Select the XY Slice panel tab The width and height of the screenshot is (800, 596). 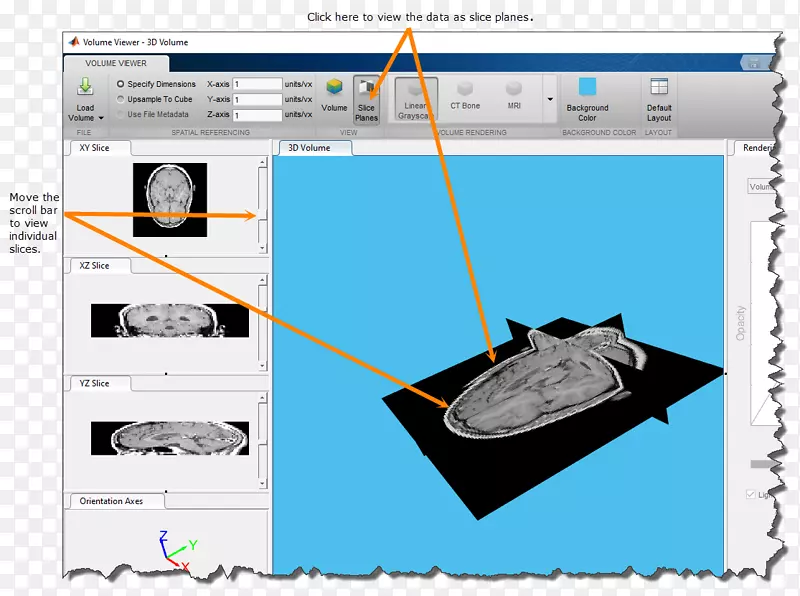click(x=94, y=148)
